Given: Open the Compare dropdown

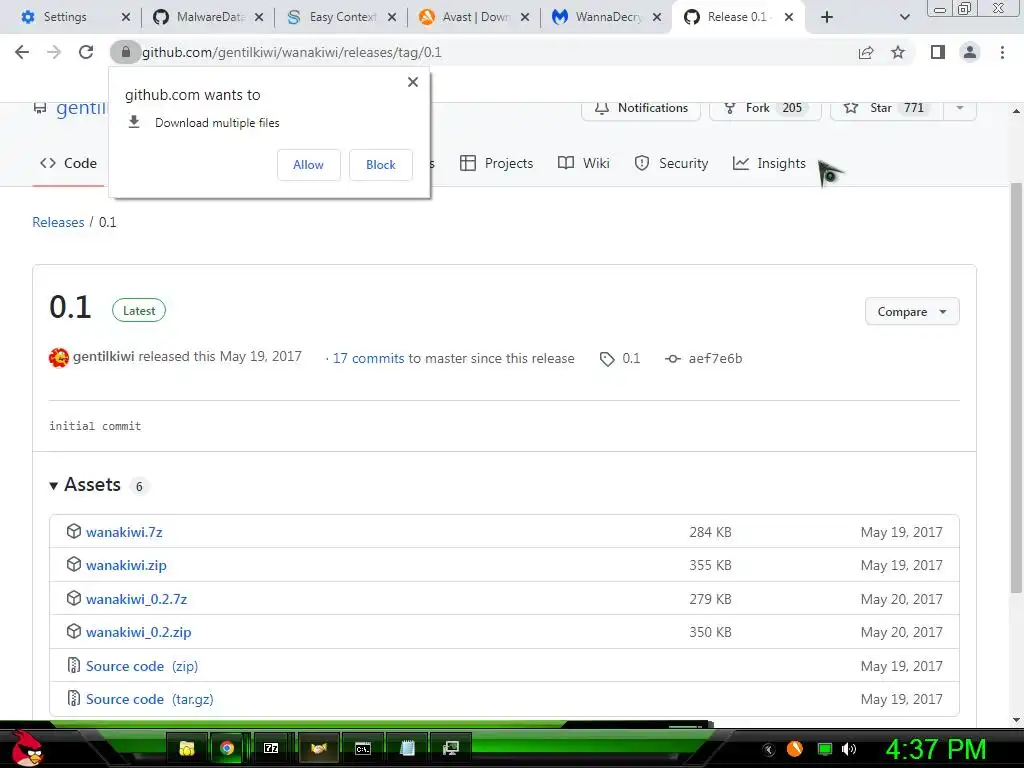Looking at the screenshot, I should coord(912,312).
